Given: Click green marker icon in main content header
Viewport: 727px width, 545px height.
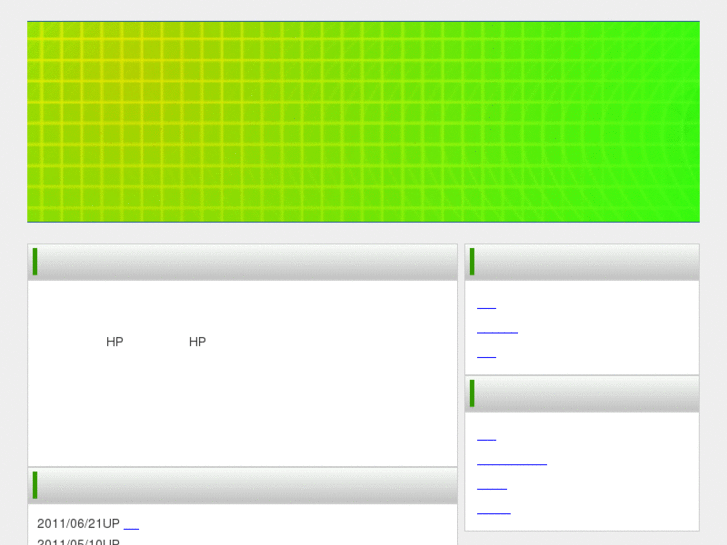Looking at the screenshot, I should [x=35, y=261].
